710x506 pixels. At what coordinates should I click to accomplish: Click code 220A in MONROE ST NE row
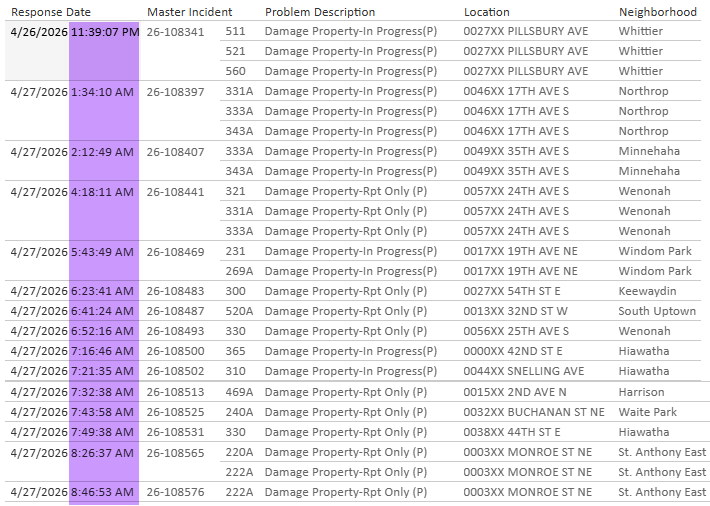click(x=239, y=452)
